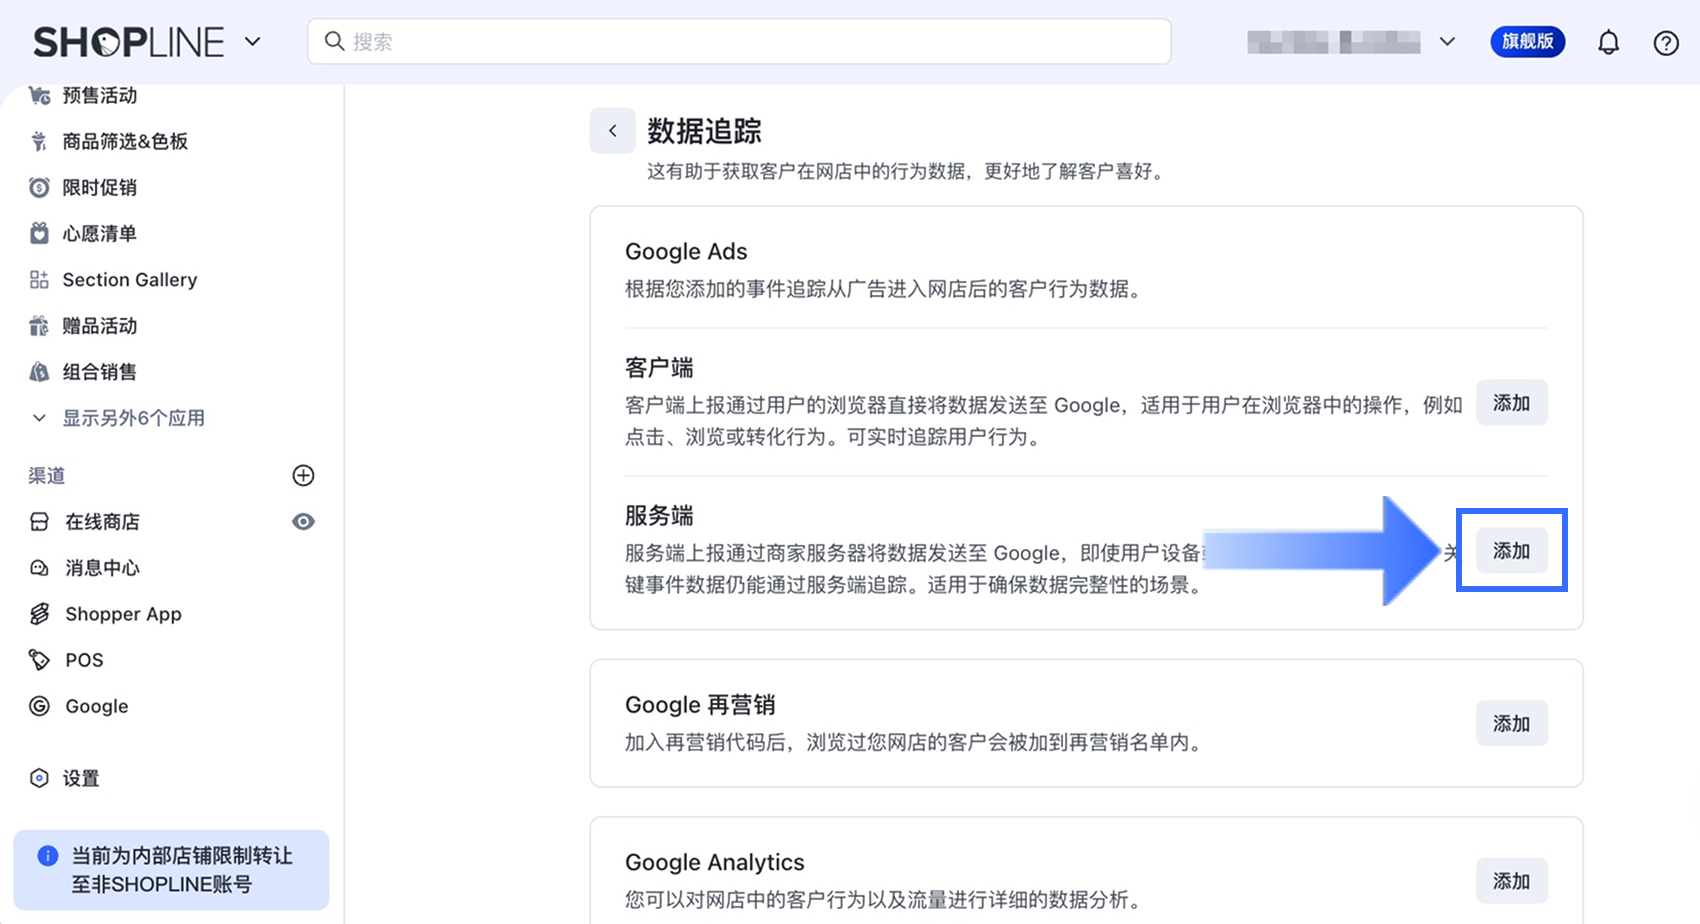Go to 设置 in the sidebar

coord(81,778)
